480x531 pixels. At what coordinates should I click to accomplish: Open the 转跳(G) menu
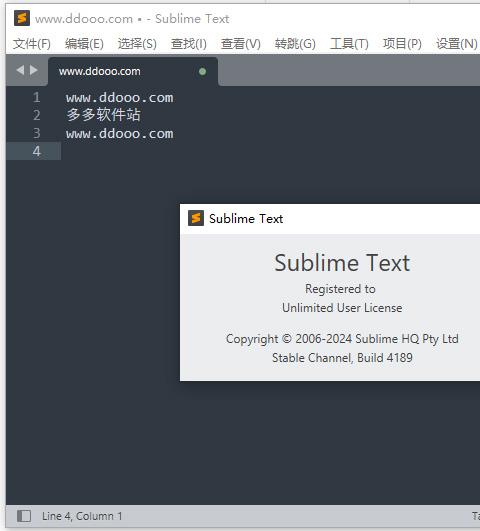click(295, 44)
